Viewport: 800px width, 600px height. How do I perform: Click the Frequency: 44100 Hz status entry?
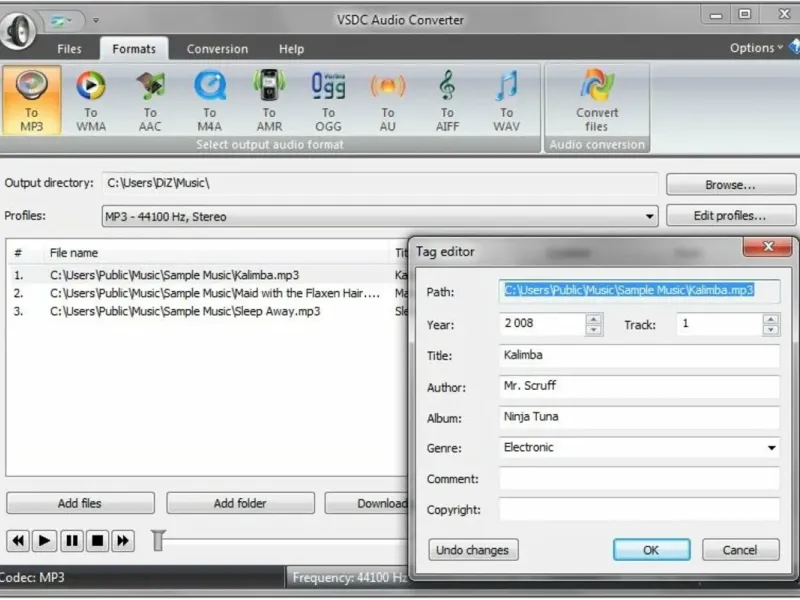point(349,578)
